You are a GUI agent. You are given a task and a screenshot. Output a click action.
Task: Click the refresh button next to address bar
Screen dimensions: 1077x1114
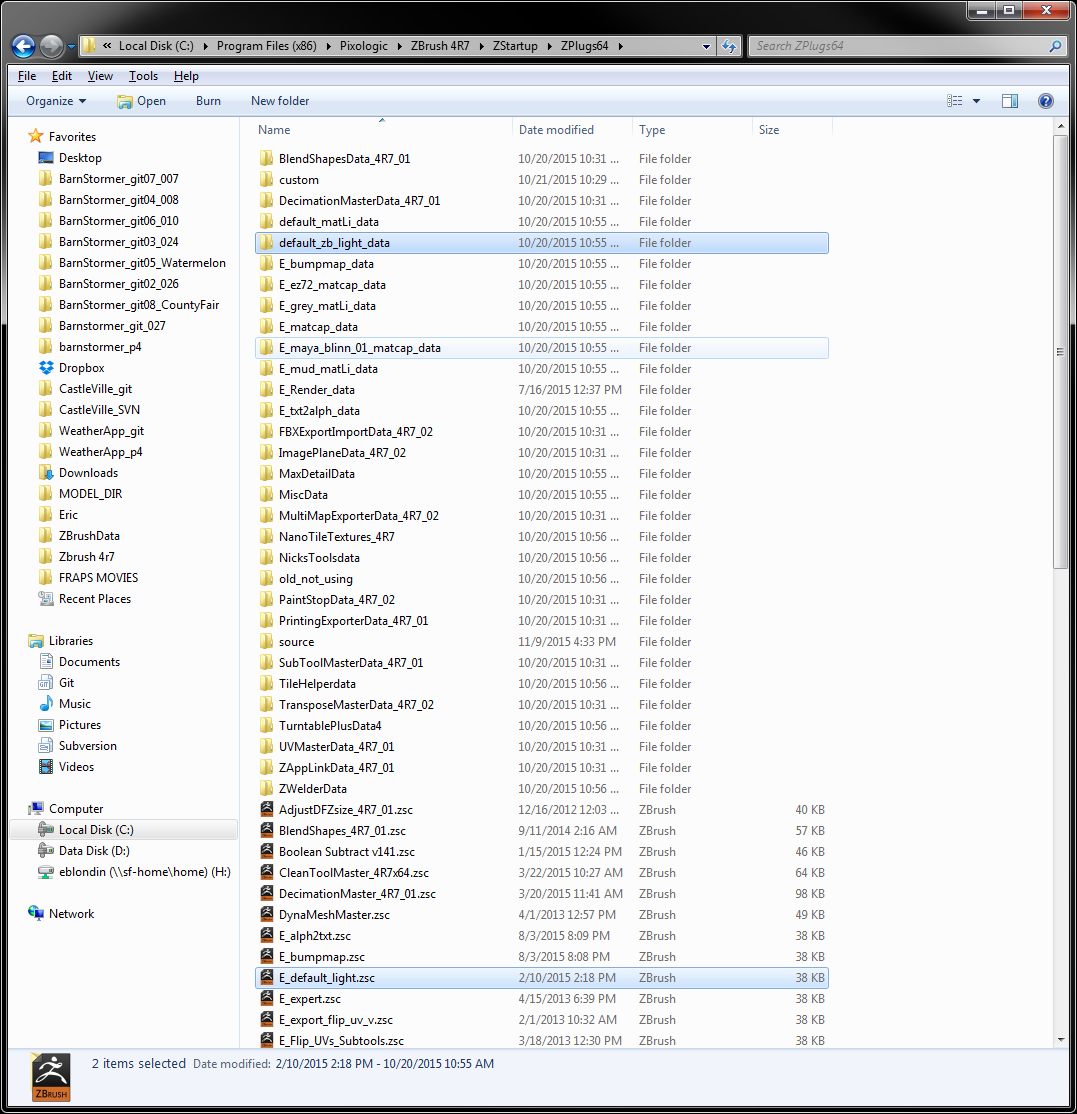pos(729,46)
